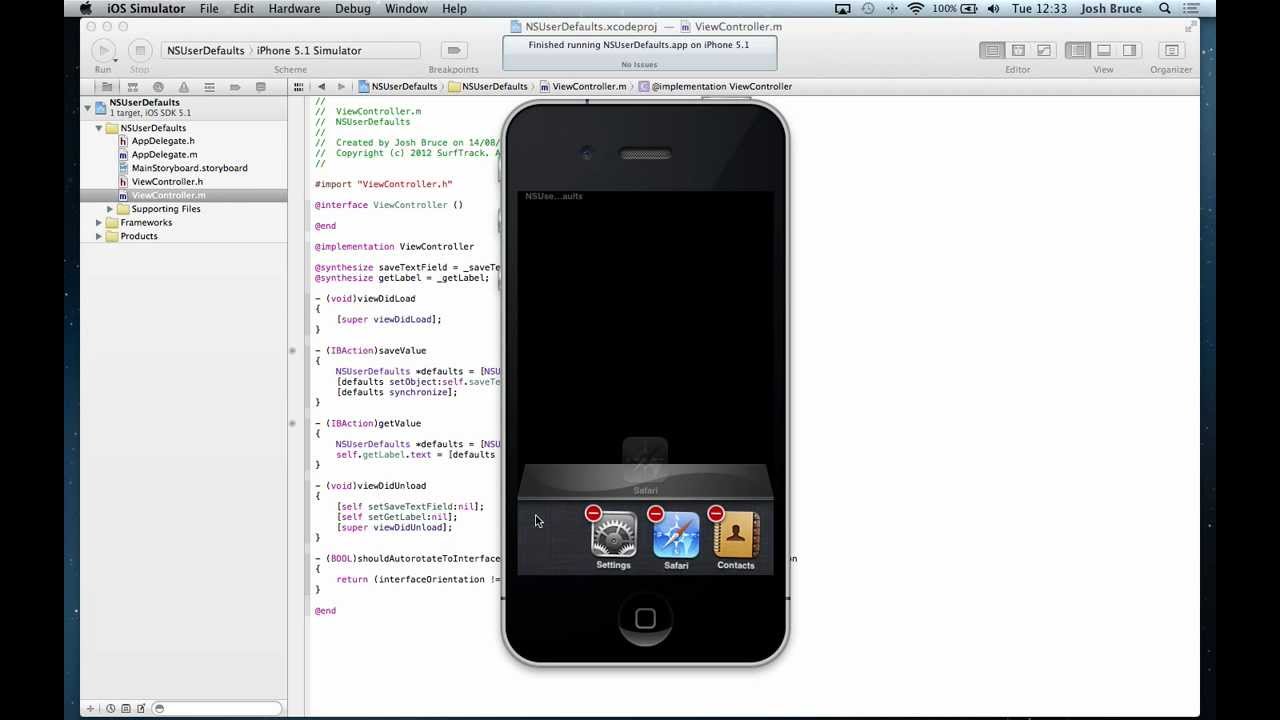1280x720 pixels.
Task: Show the Issue navigator
Action: pyautogui.click(x=183, y=87)
